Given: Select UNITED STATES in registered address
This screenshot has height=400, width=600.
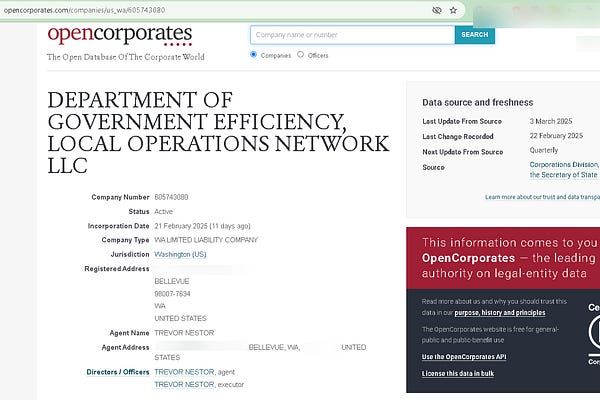Looking at the screenshot, I should [x=181, y=318].
